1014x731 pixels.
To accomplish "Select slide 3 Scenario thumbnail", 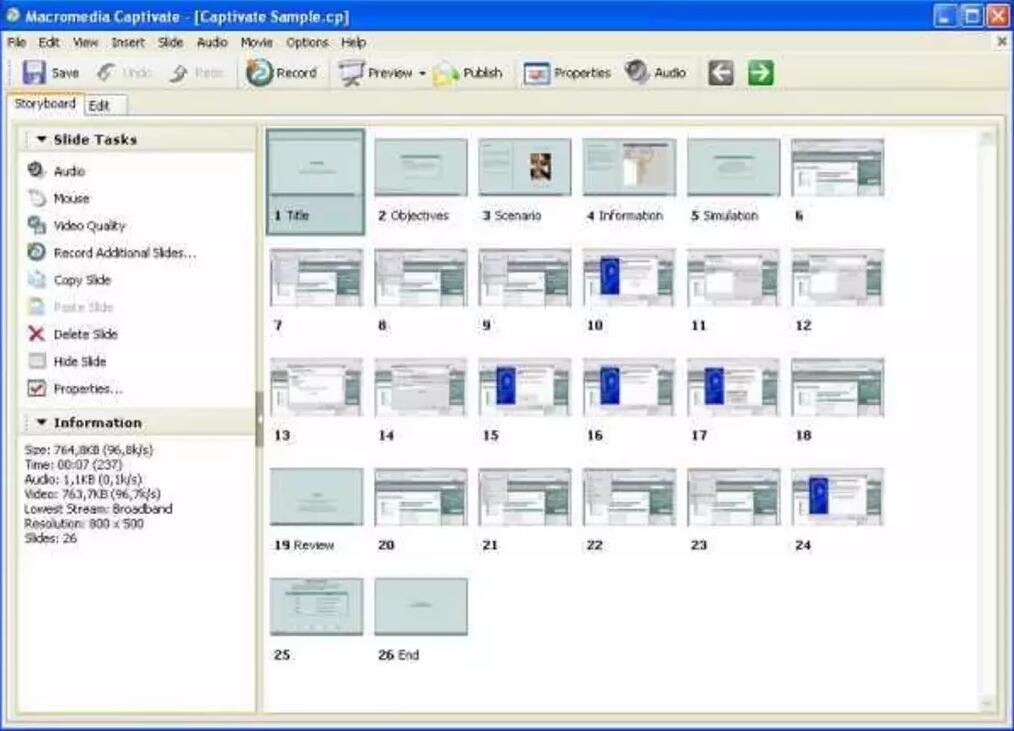I will pos(524,166).
